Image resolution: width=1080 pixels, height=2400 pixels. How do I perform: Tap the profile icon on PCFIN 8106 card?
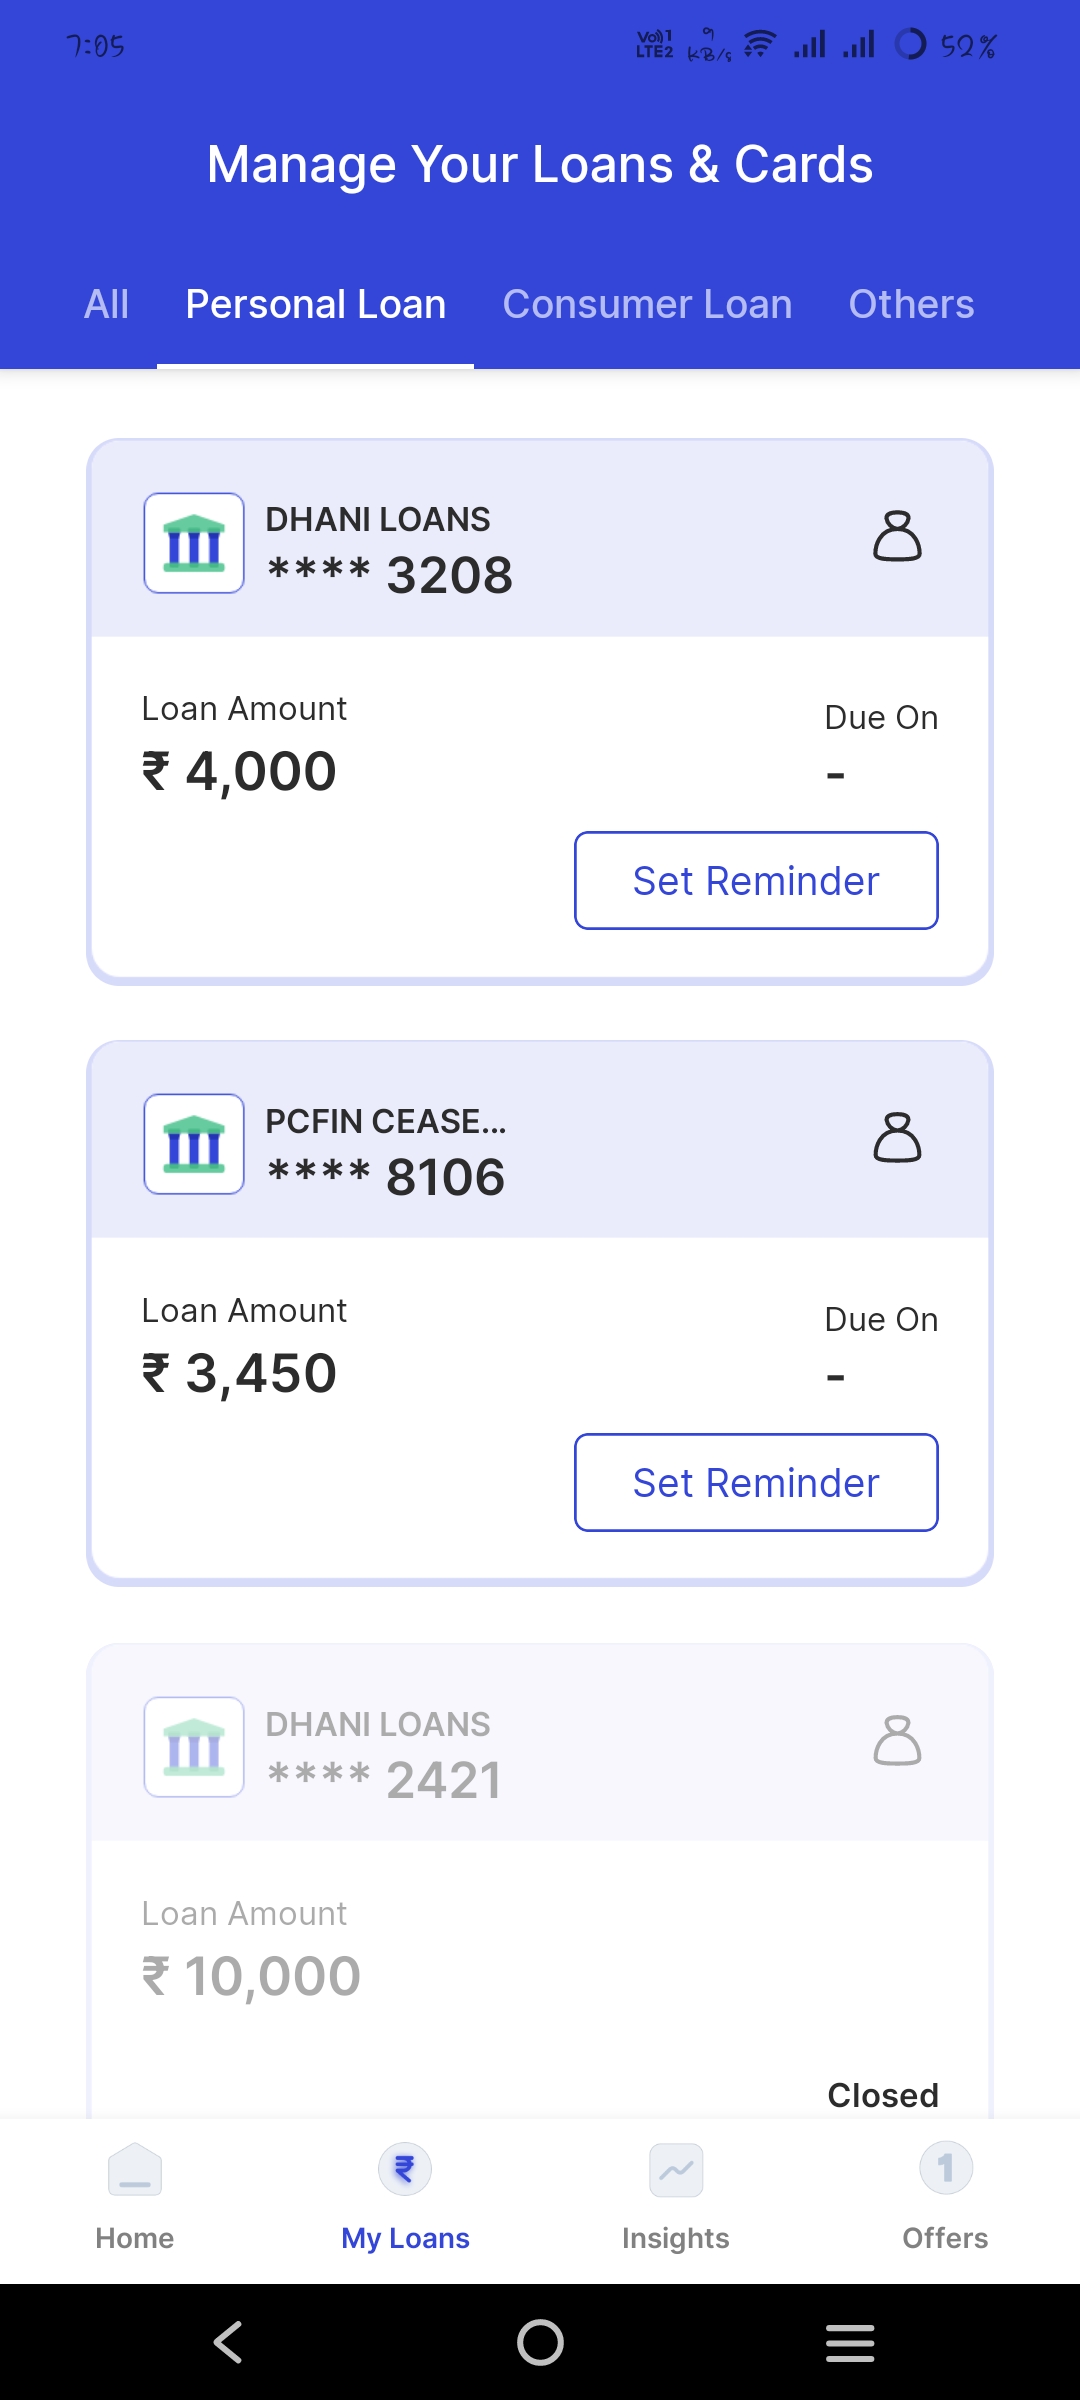pos(897,1138)
